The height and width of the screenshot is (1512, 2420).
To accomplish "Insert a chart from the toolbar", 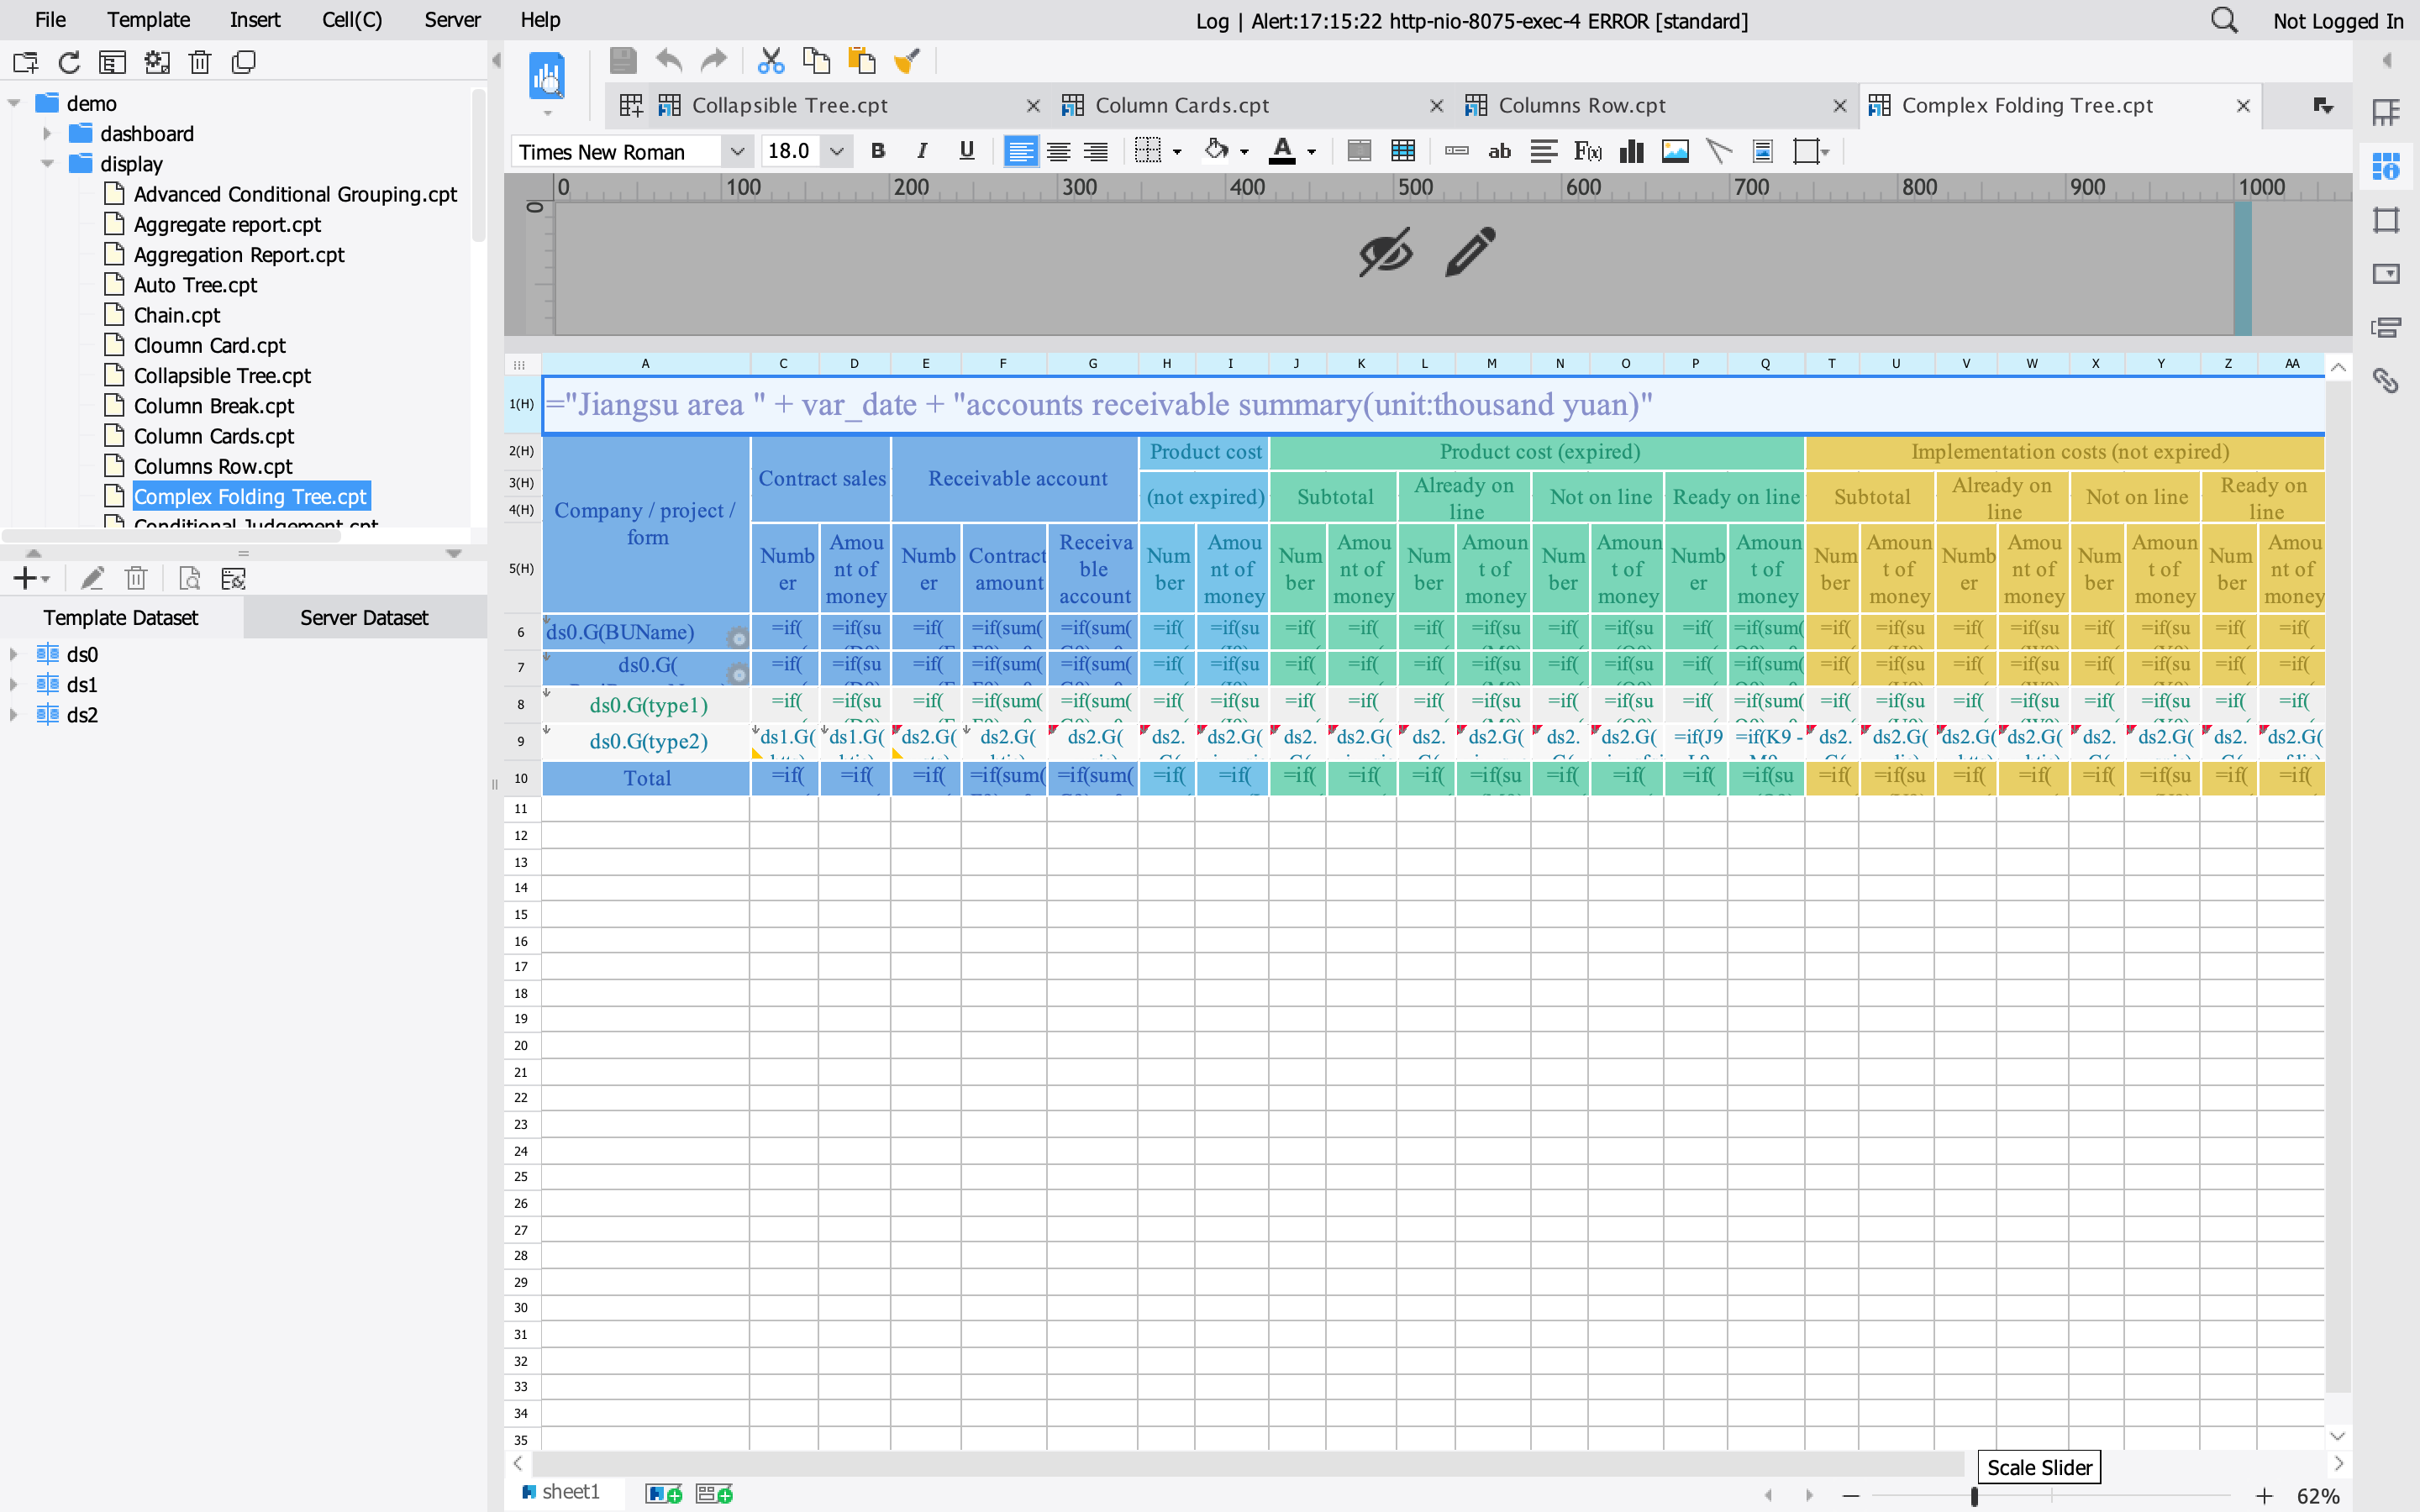I will [x=1630, y=151].
